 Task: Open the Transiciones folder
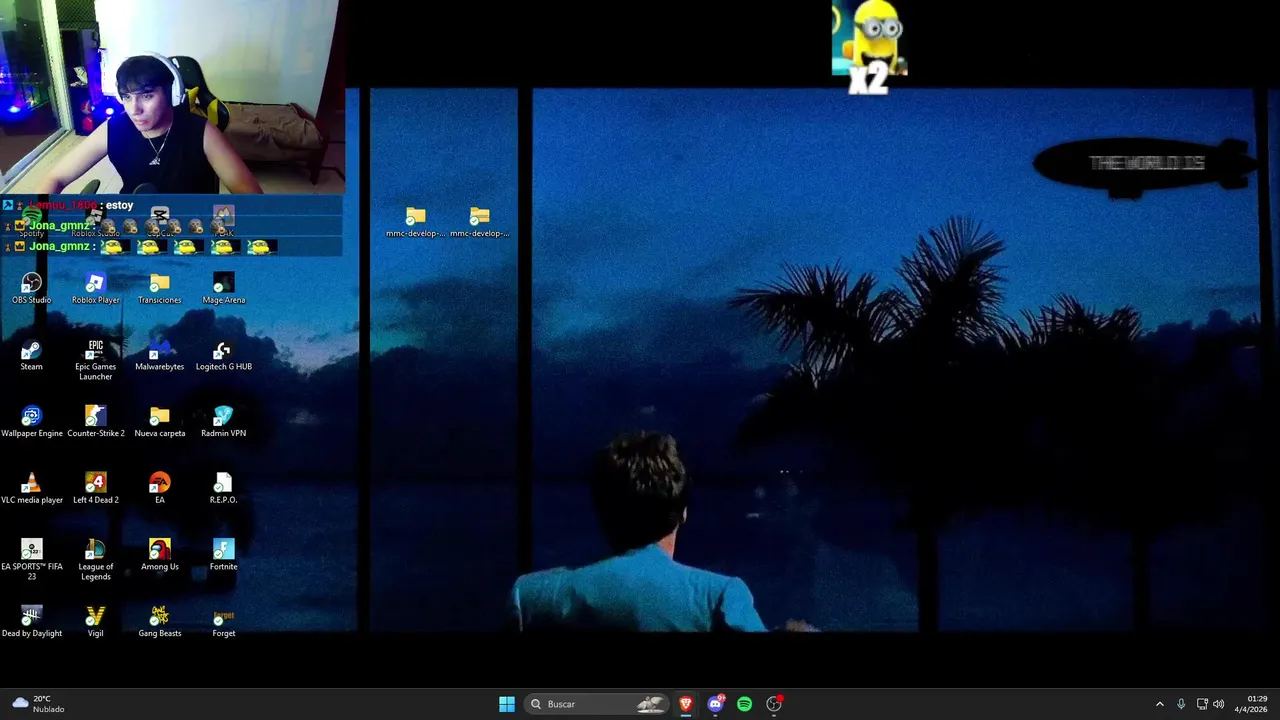tap(159, 288)
